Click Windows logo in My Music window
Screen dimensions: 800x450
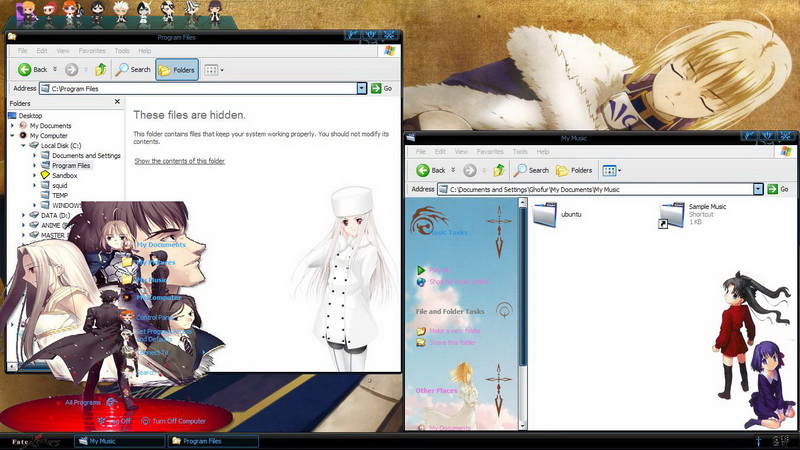click(x=786, y=152)
